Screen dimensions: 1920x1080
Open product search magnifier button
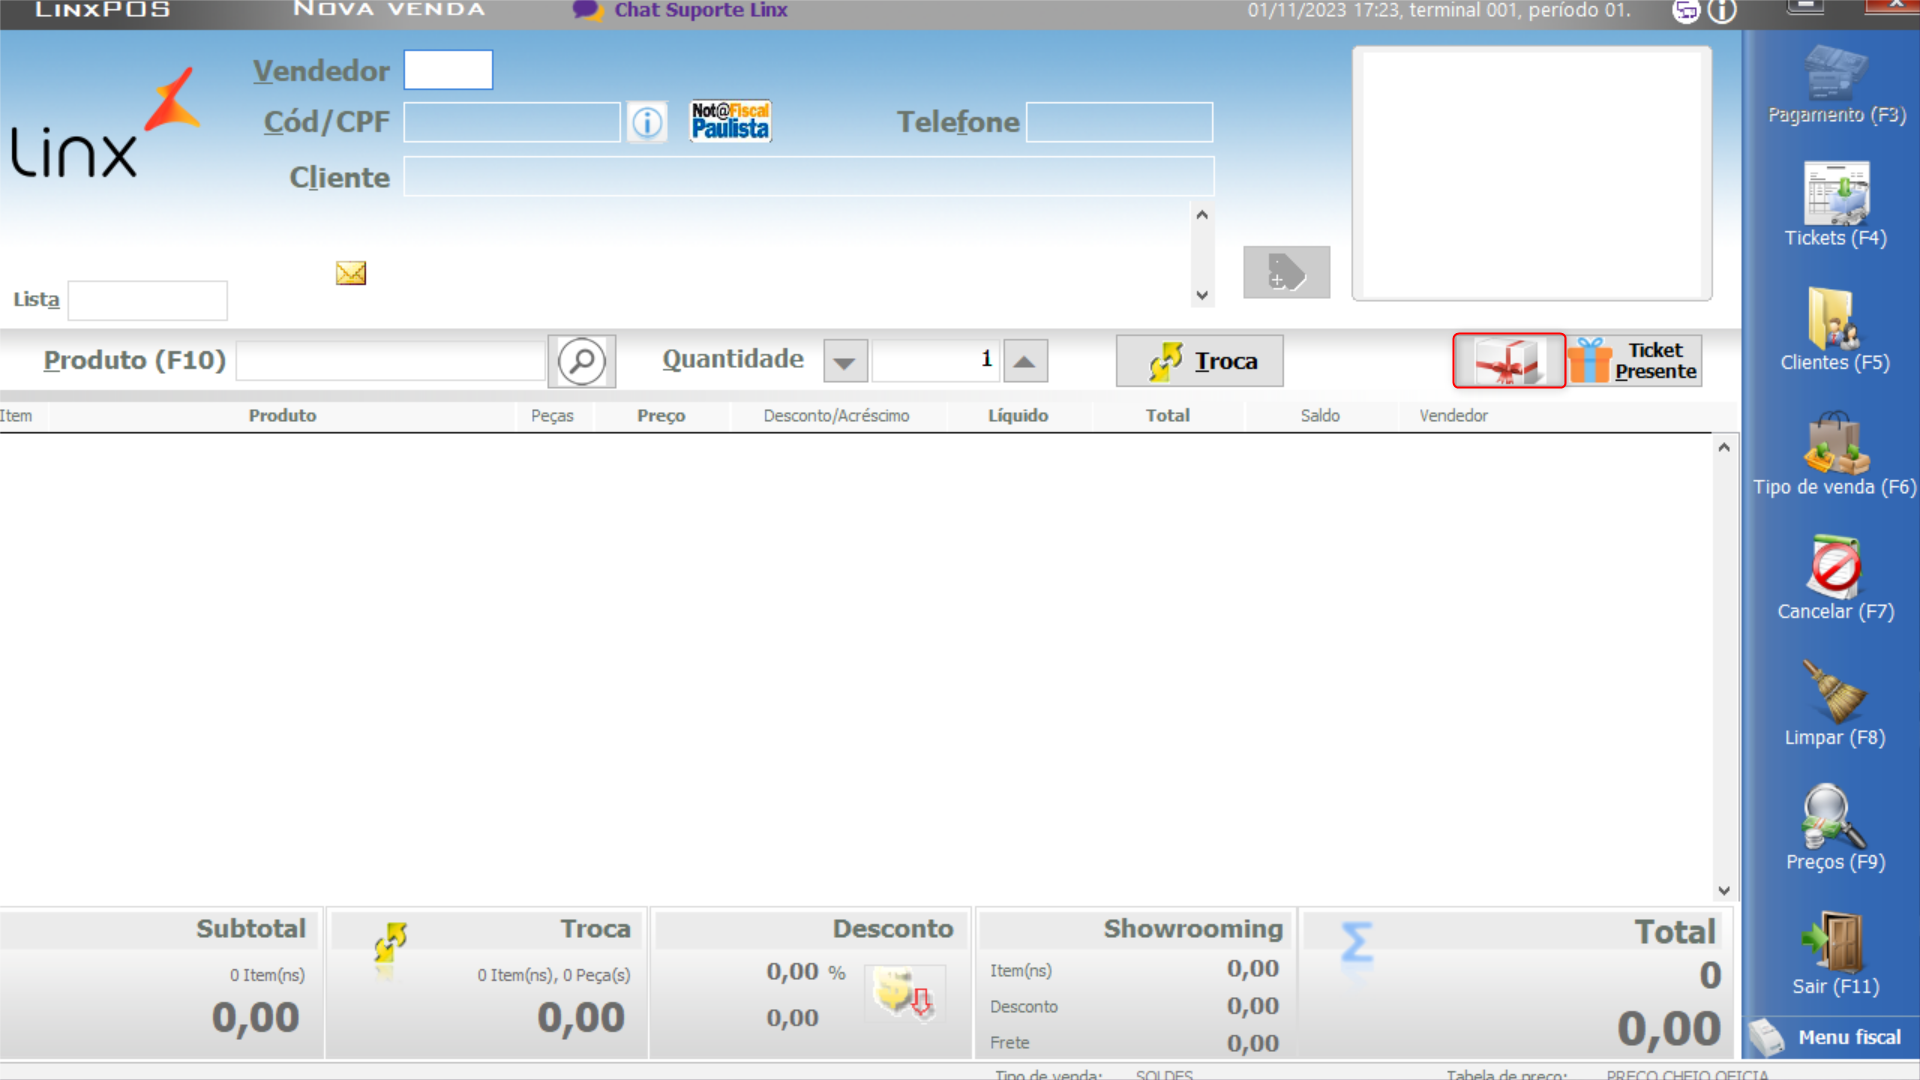coord(581,361)
